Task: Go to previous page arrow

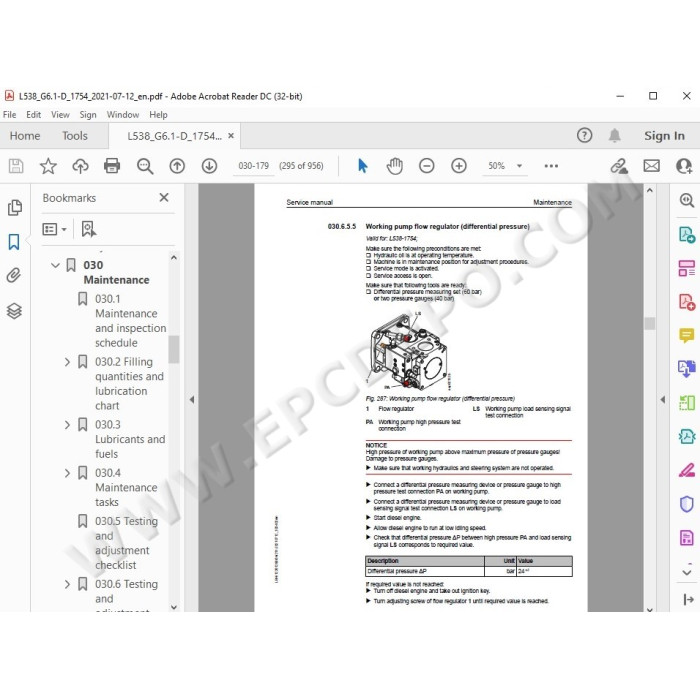Action: click(177, 166)
